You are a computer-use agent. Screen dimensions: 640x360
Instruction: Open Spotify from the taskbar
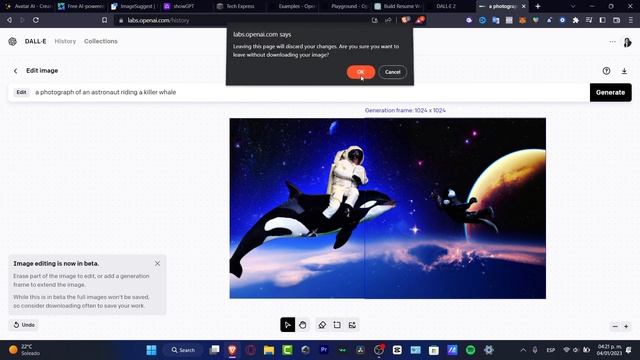click(x=471, y=350)
